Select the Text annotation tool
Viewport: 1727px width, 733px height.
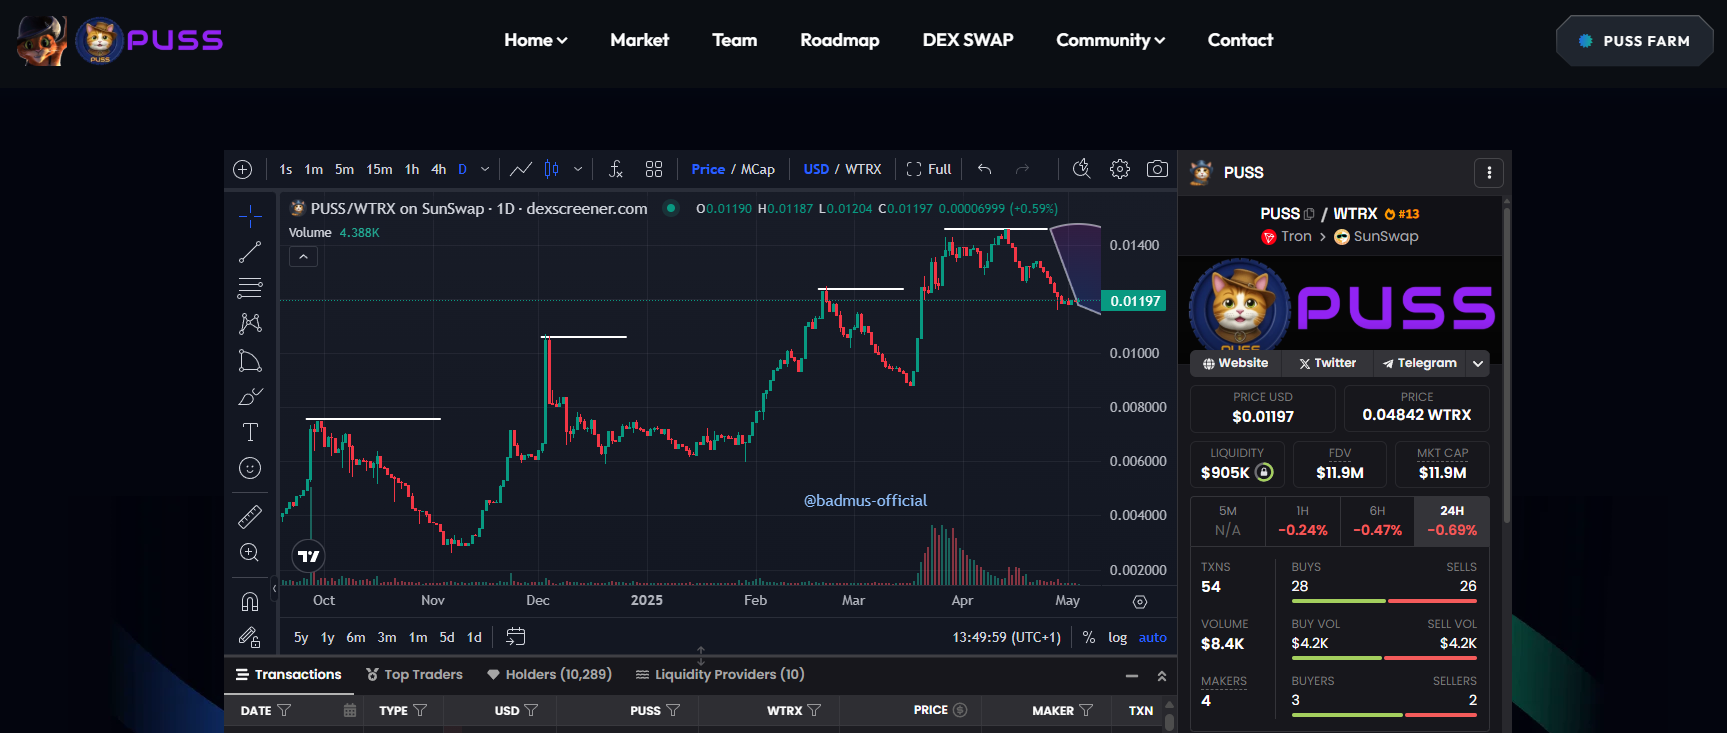click(x=250, y=432)
